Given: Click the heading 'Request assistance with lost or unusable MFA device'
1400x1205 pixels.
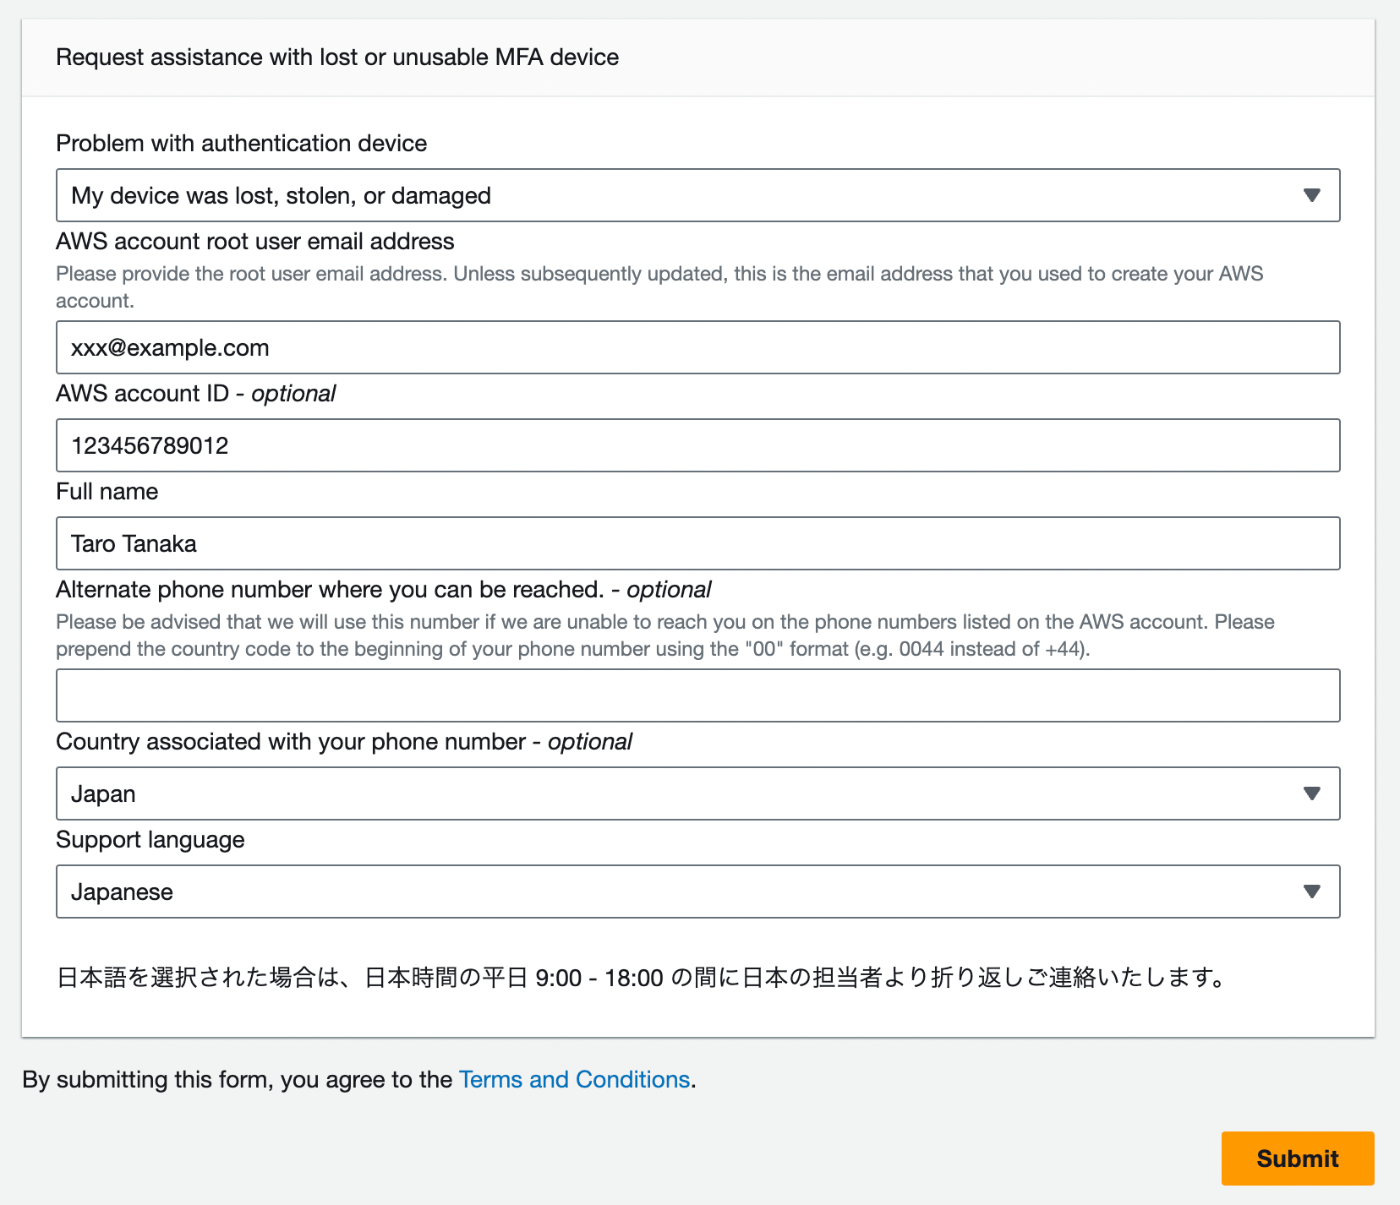Looking at the screenshot, I should [x=337, y=57].
